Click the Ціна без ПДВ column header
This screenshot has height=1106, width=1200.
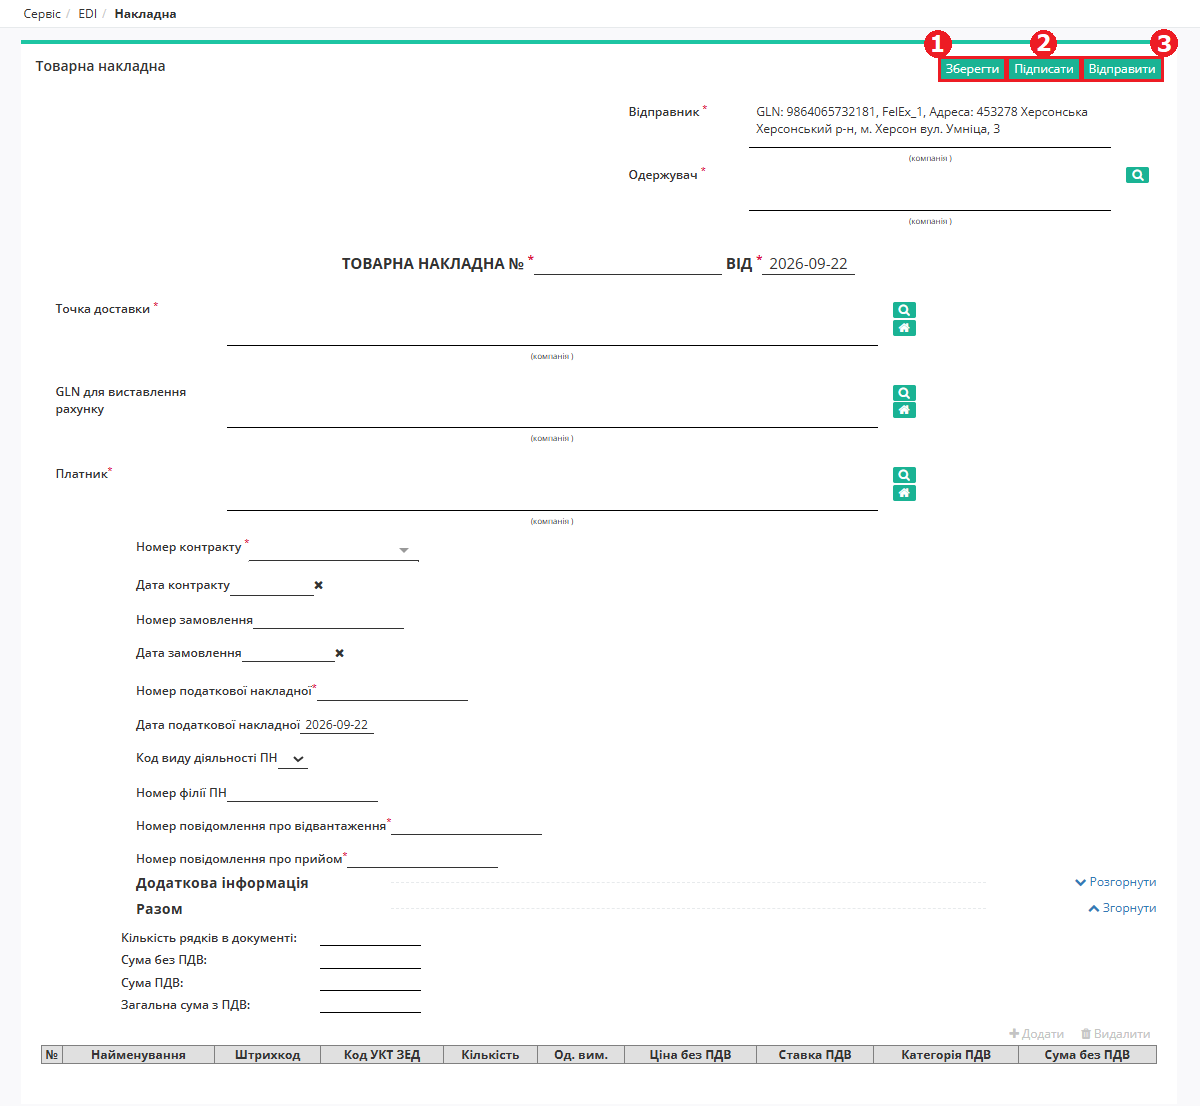tap(690, 1055)
